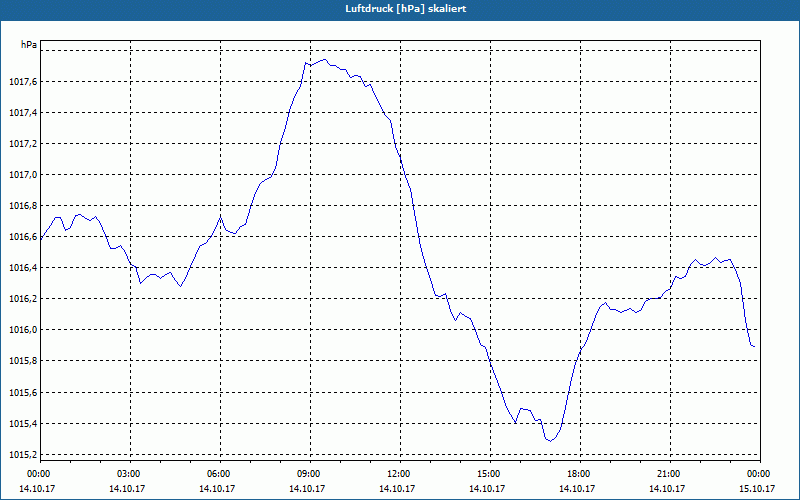Select the 1016,8 y-axis value
Image resolution: width=800 pixels, height=500 pixels.
(x=23, y=206)
